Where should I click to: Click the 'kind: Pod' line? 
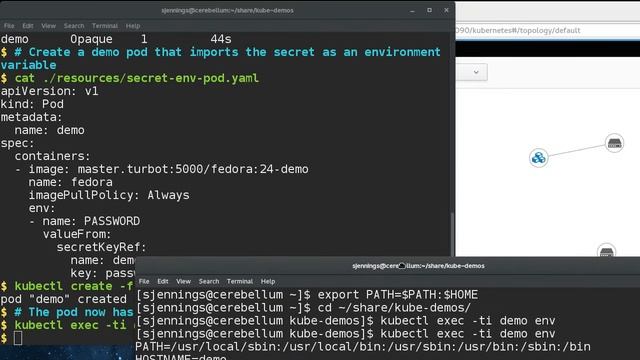coord(32,104)
